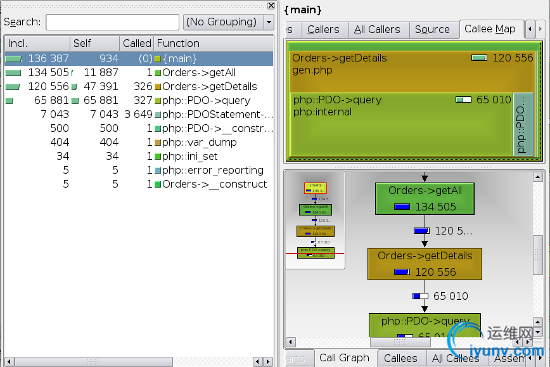Switch to the Callees bottom tab

coord(401,358)
